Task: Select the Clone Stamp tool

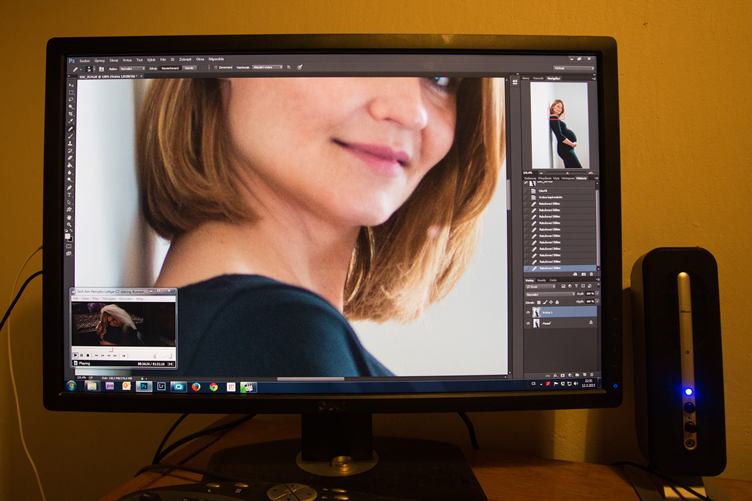Action: (x=70, y=143)
